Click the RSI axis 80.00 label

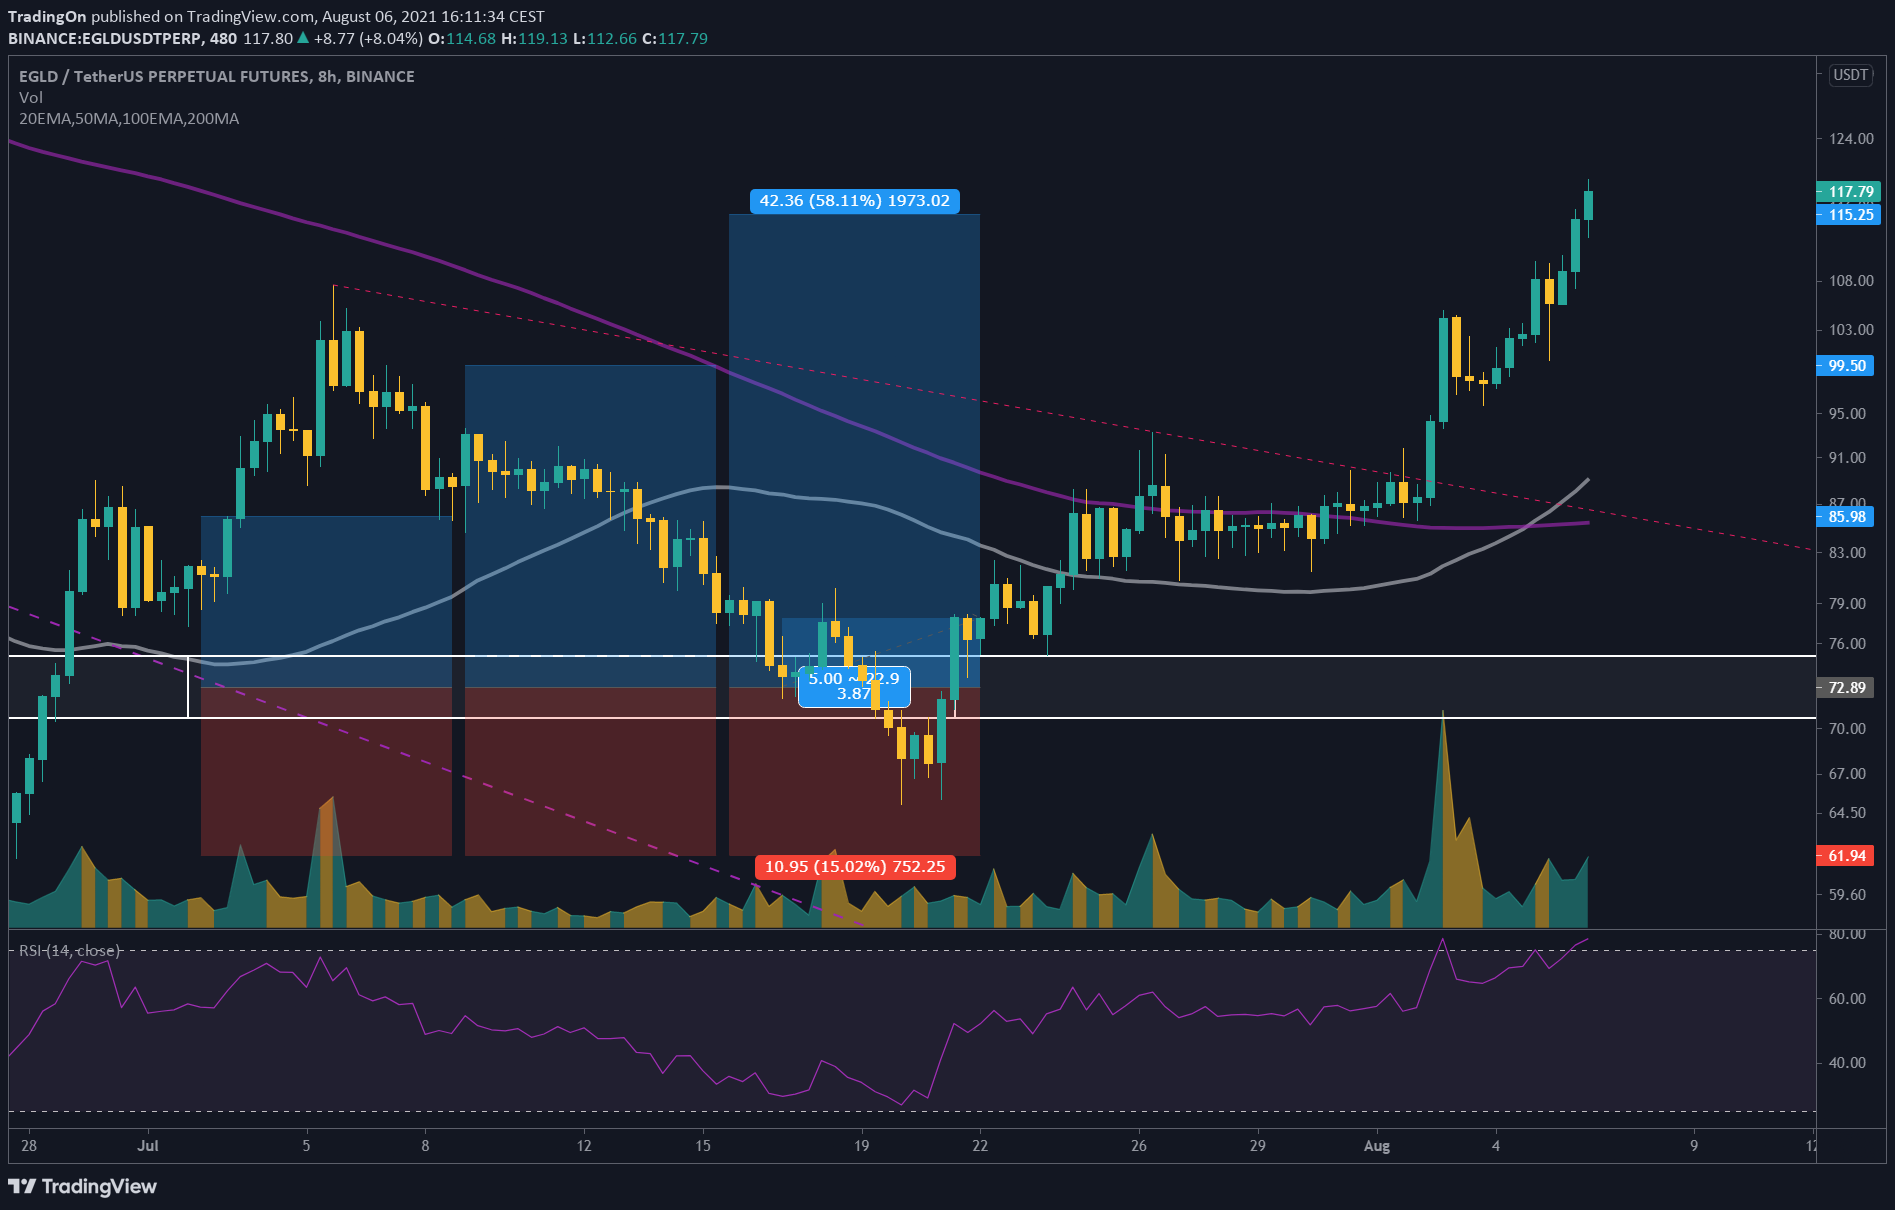coord(1847,934)
